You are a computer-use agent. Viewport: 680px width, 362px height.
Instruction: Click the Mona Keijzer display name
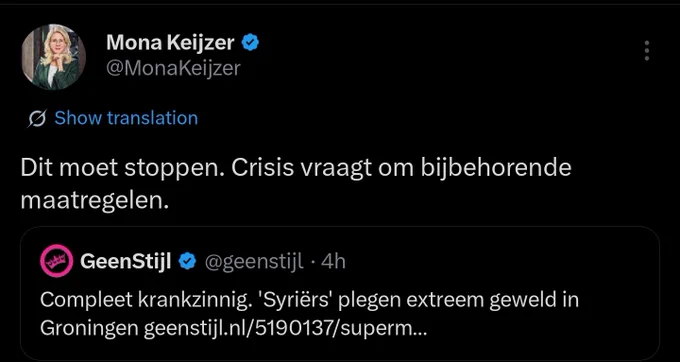point(170,42)
